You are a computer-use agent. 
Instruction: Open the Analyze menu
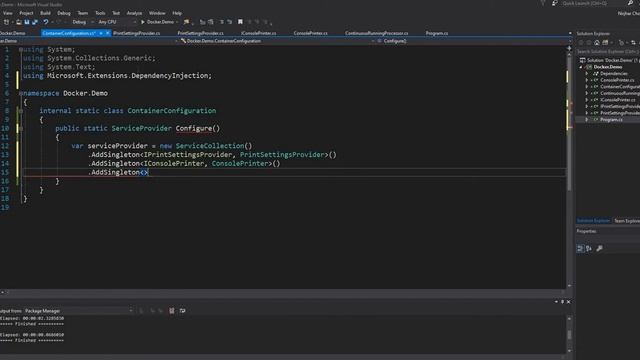(x=134, y=13)
